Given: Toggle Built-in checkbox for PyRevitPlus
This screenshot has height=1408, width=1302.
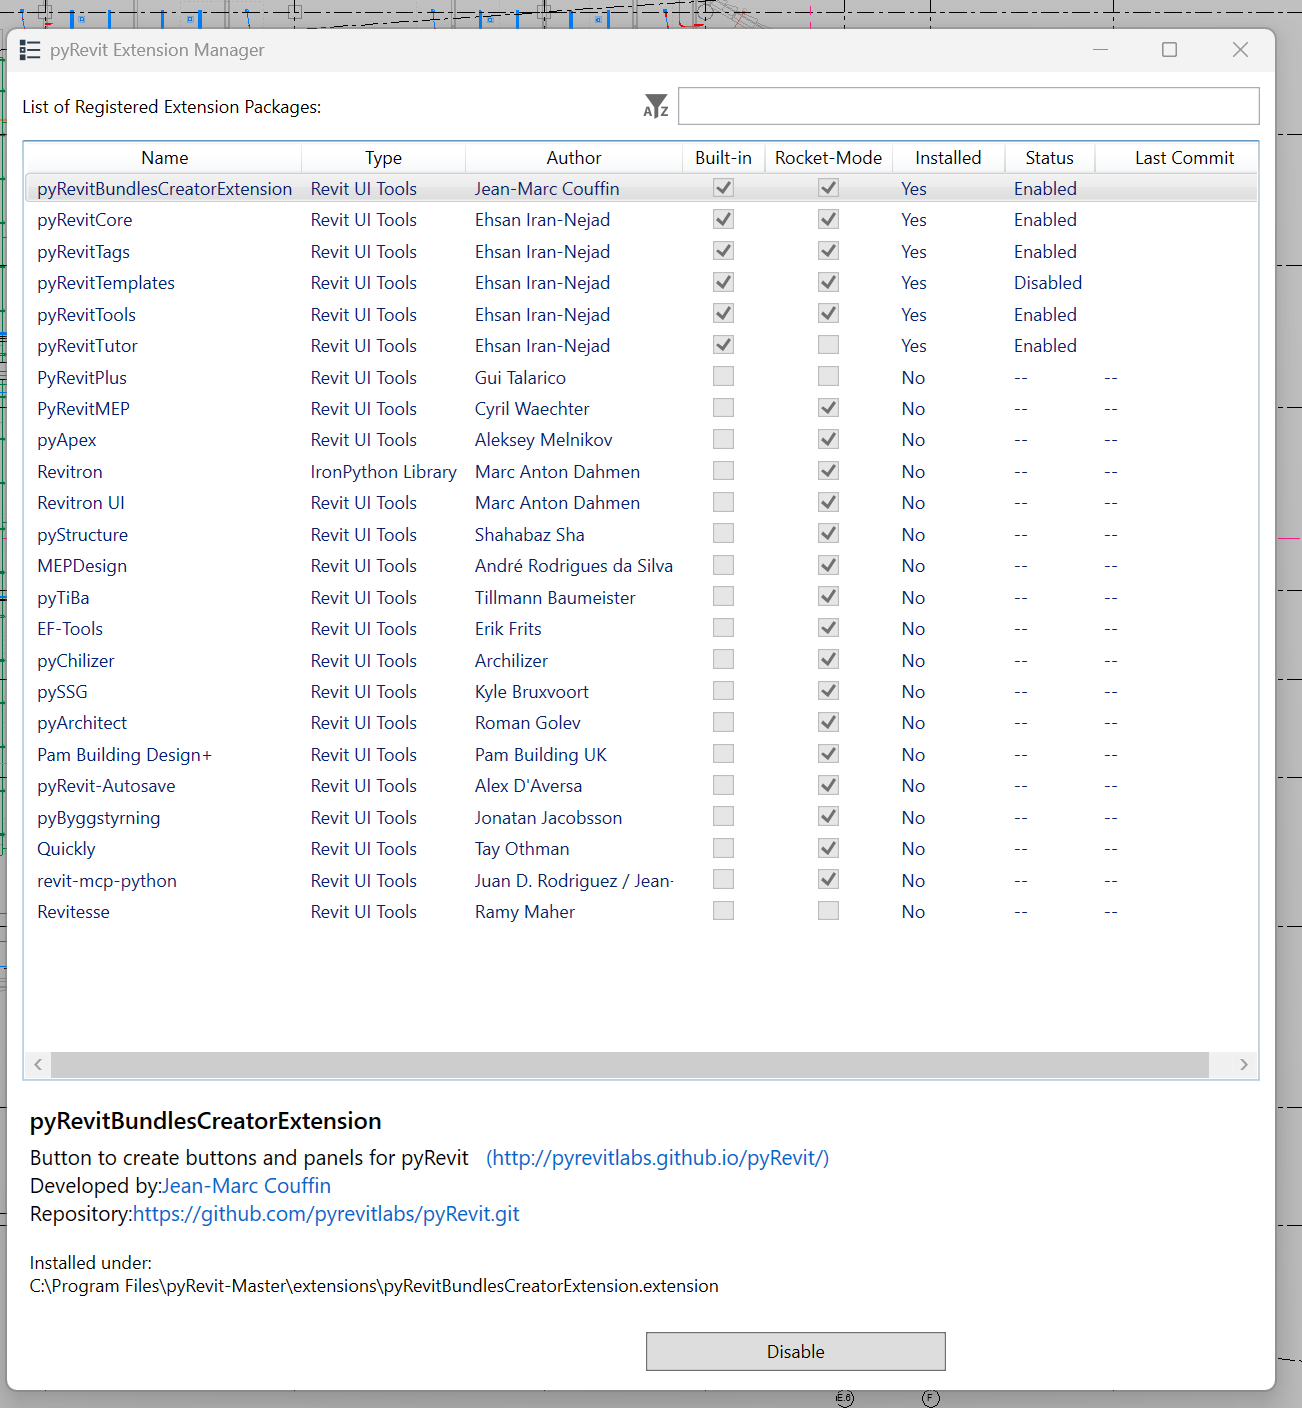Looking at the screenshot, I should (723, 377).
